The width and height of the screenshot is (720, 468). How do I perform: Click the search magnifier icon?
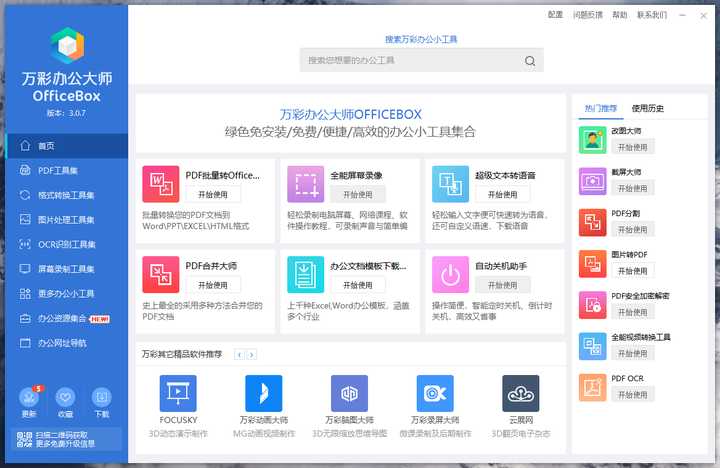click(x=532, y=61)
